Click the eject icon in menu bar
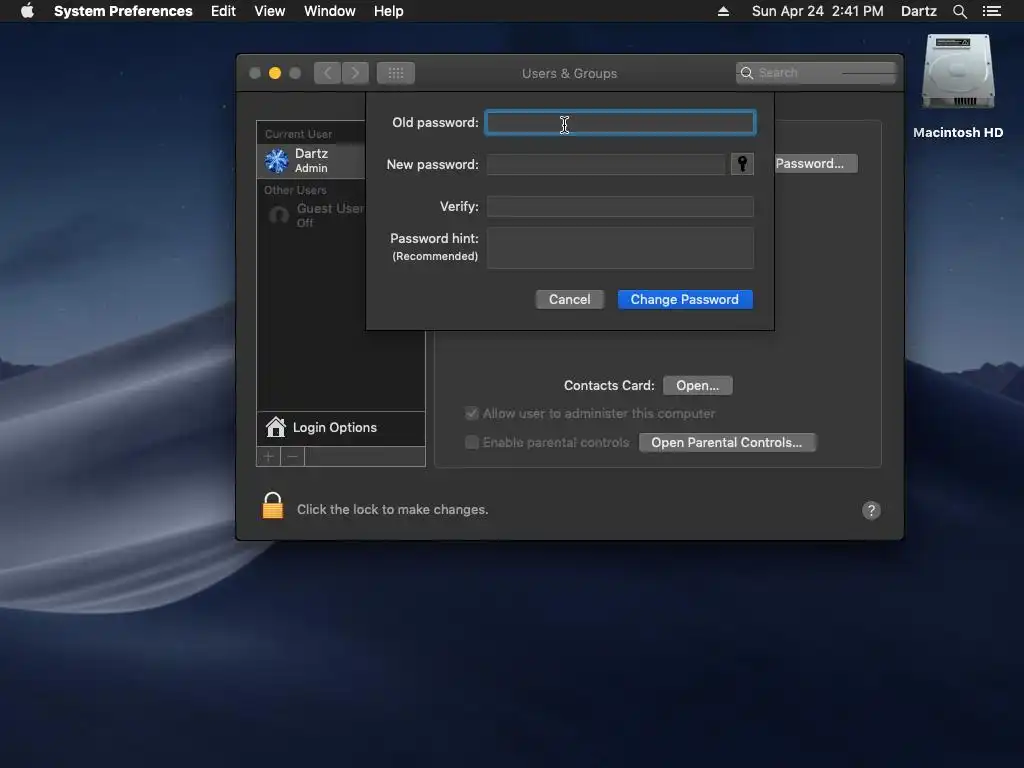The width and height of the screenshot is (1024, 768). tap(723, 11)
